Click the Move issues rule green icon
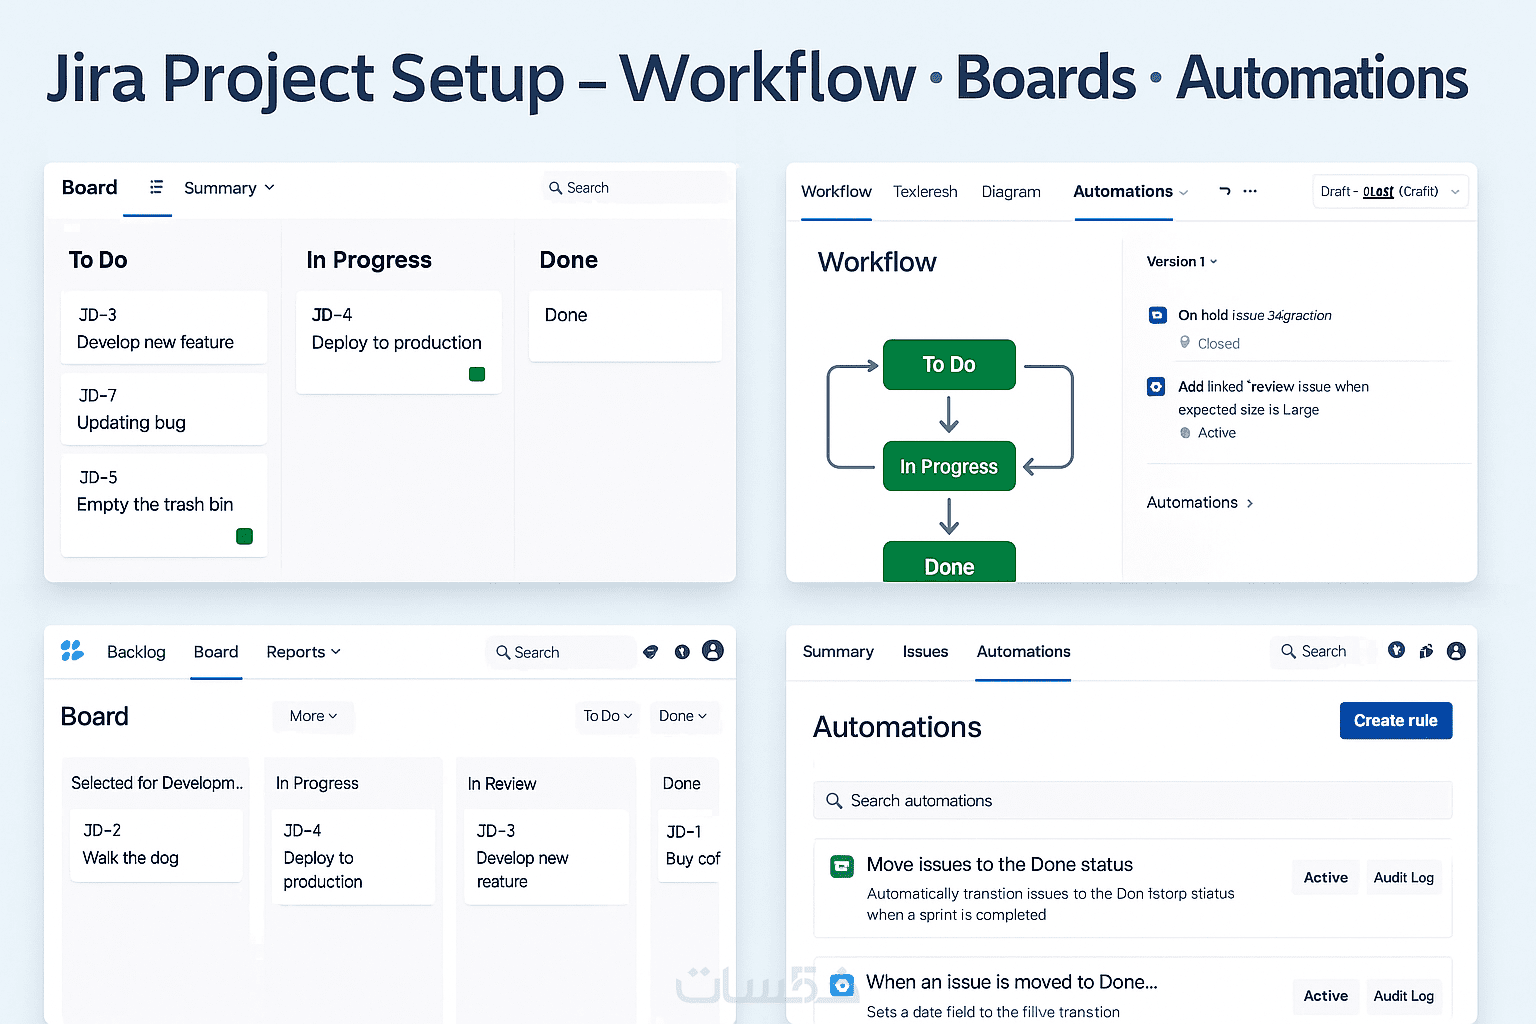 [842, 867]
